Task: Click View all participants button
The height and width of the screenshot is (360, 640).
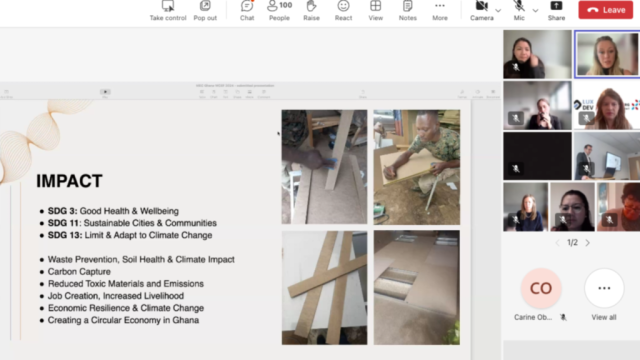Action: tap(604, 295)
